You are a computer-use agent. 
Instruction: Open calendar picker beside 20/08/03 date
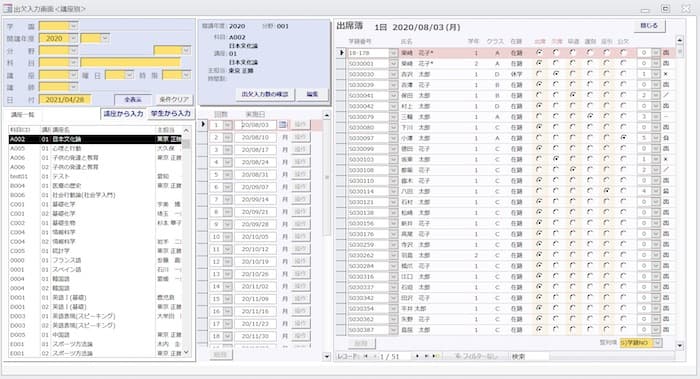pyautogui.click(x=283, y=125)
